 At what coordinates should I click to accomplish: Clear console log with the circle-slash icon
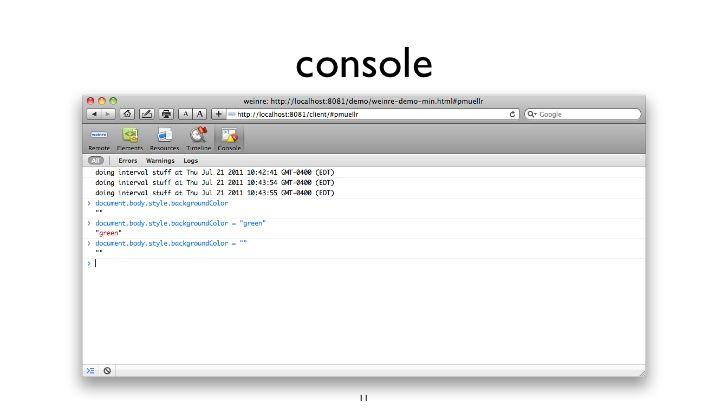pyautogui.click(x=107, y=371)
